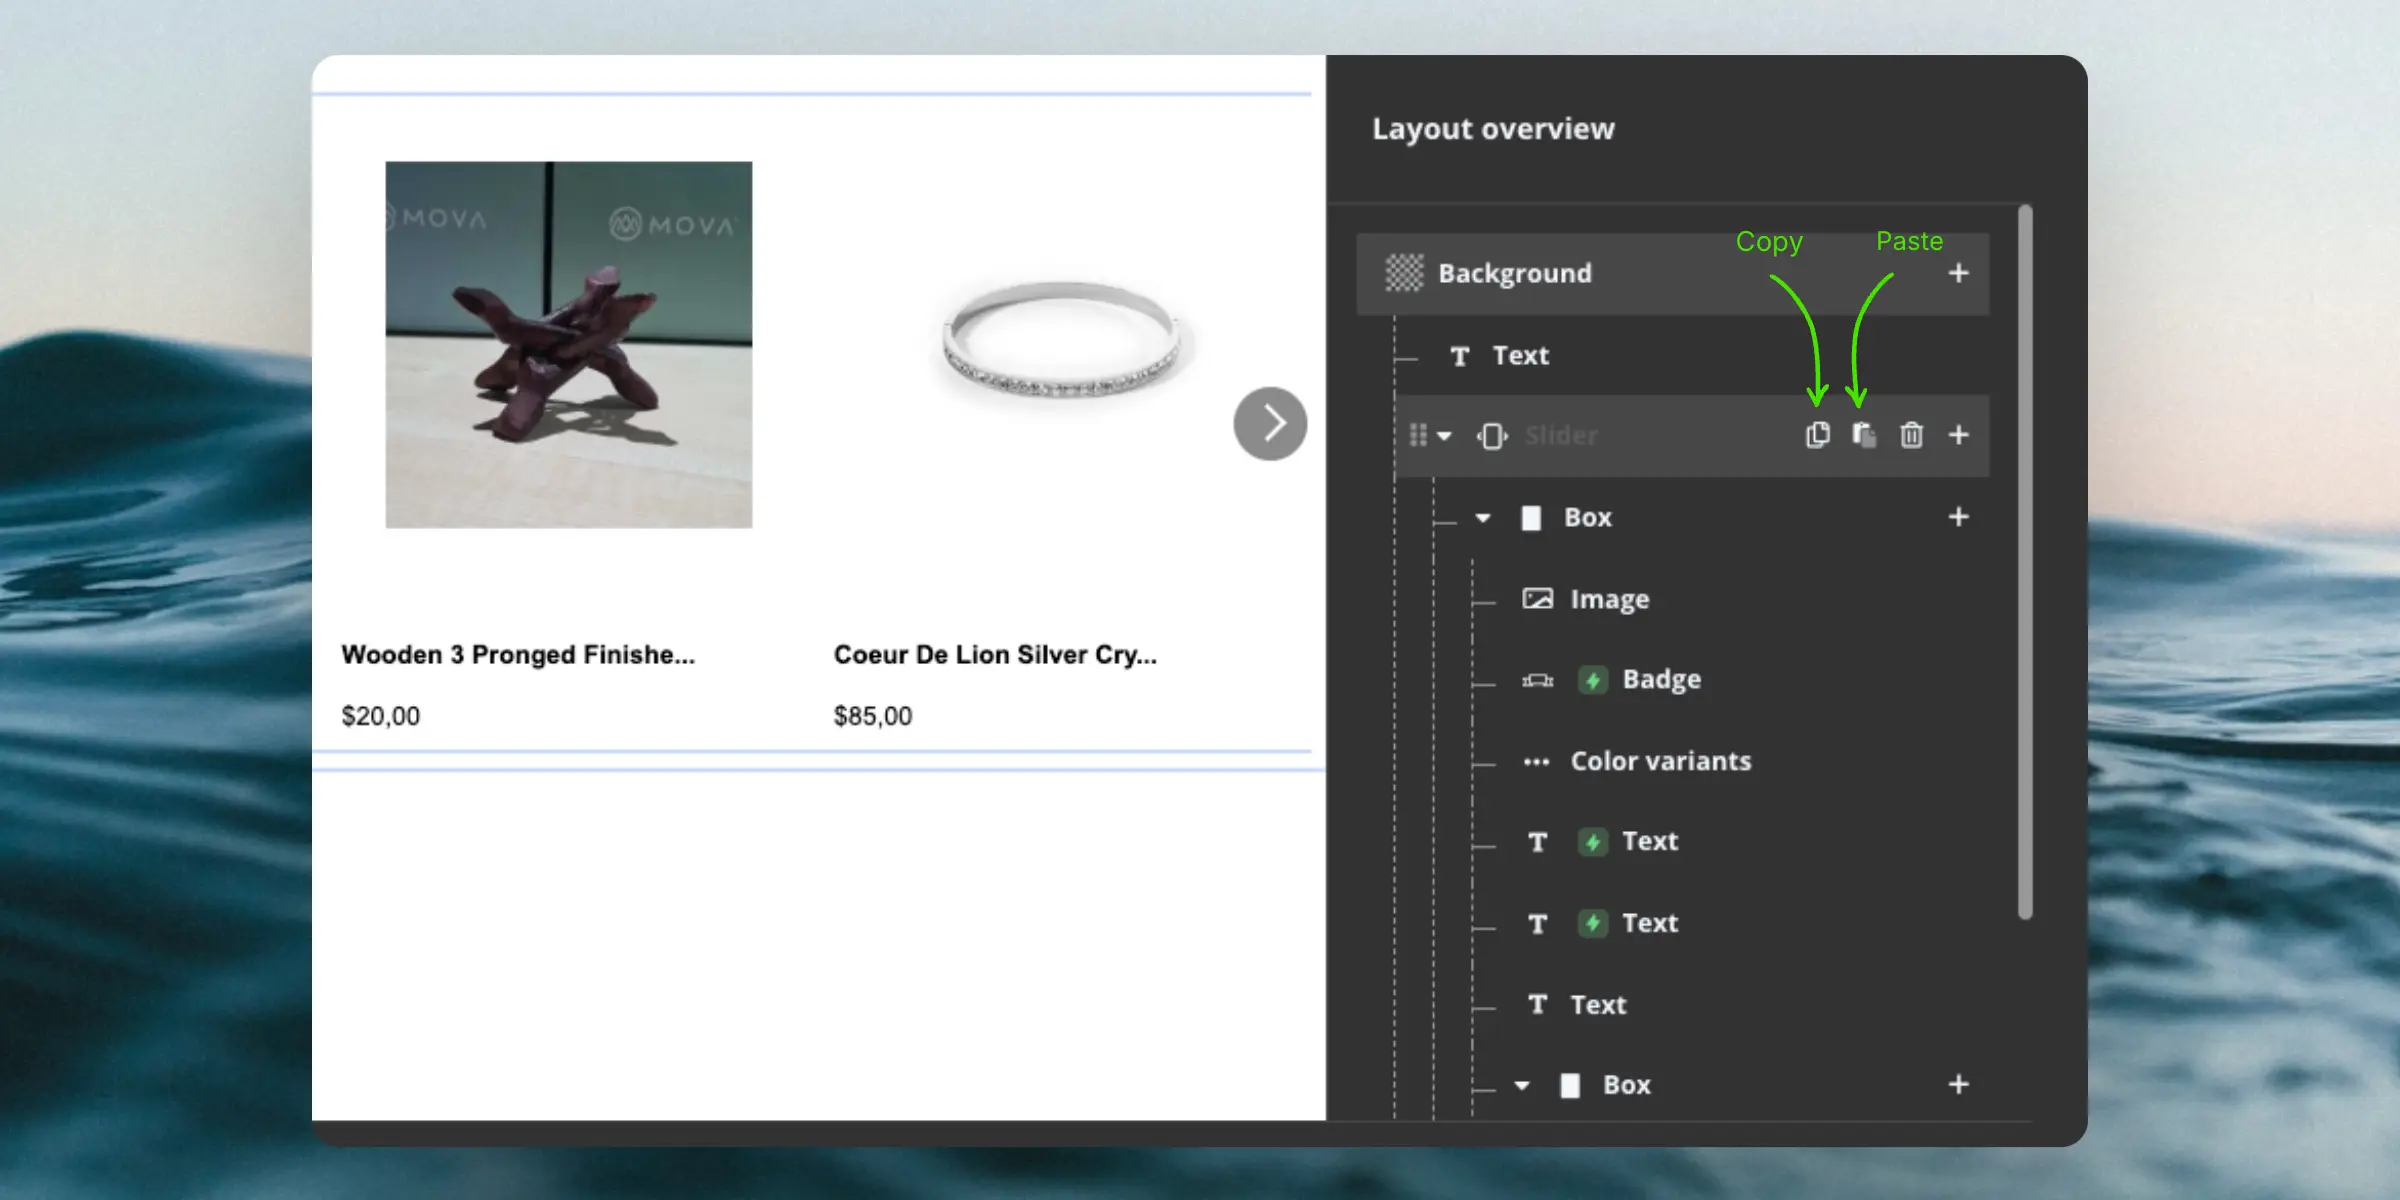This screenshot has height=1200, width=2400.
Task: Click the wooden stand product image
Action: coord(569,345)
